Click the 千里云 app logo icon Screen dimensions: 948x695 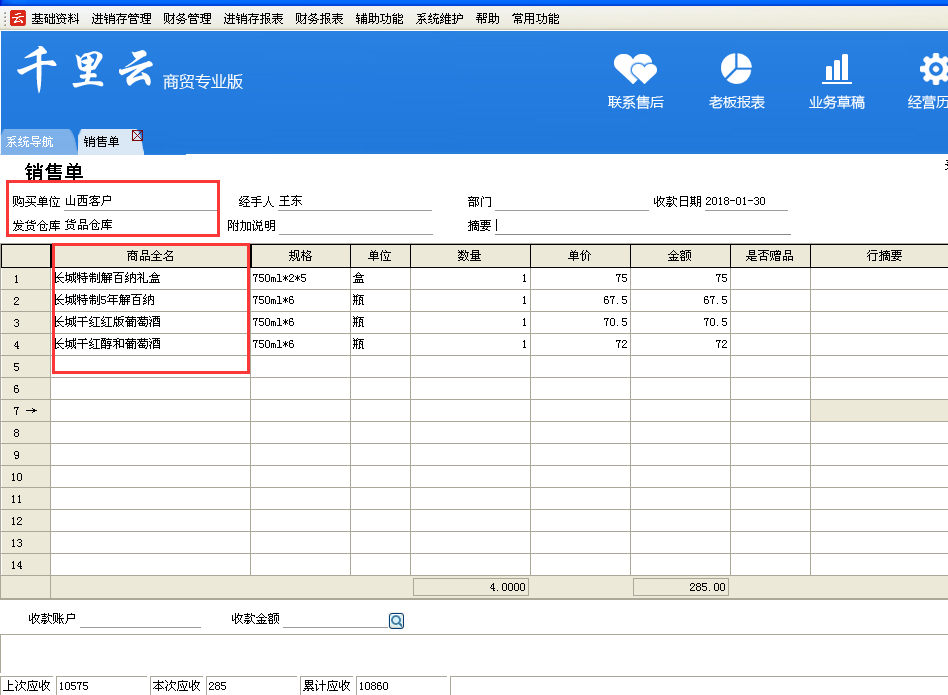coord(17,18)
